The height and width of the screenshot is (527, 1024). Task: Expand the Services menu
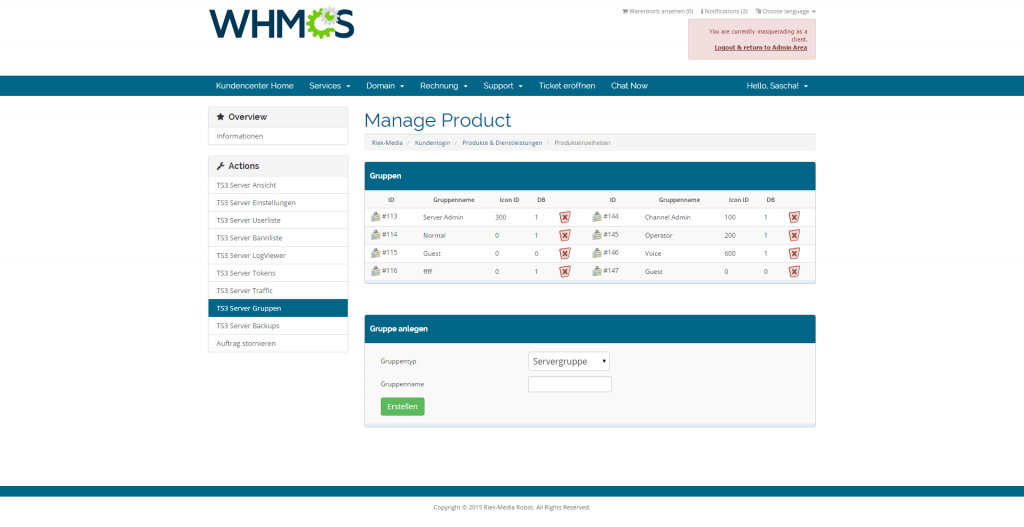[329, 86]
